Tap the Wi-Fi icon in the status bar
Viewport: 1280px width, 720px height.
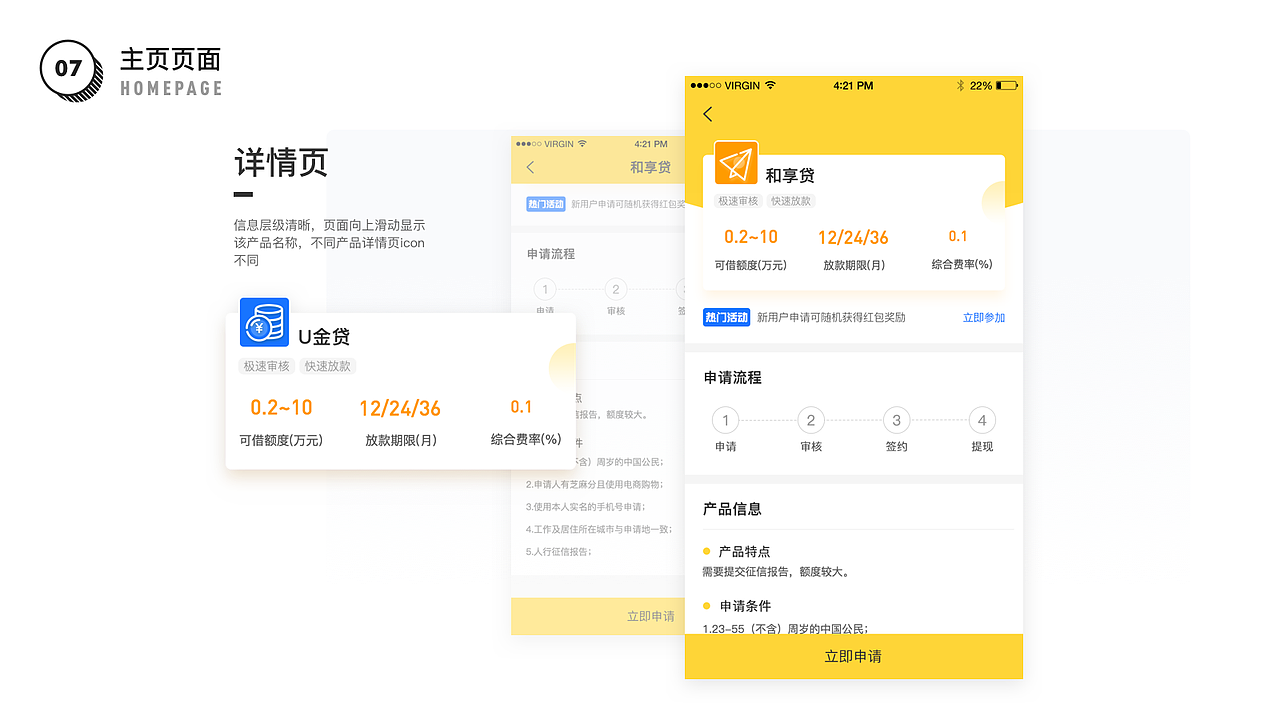coord(769,86)
